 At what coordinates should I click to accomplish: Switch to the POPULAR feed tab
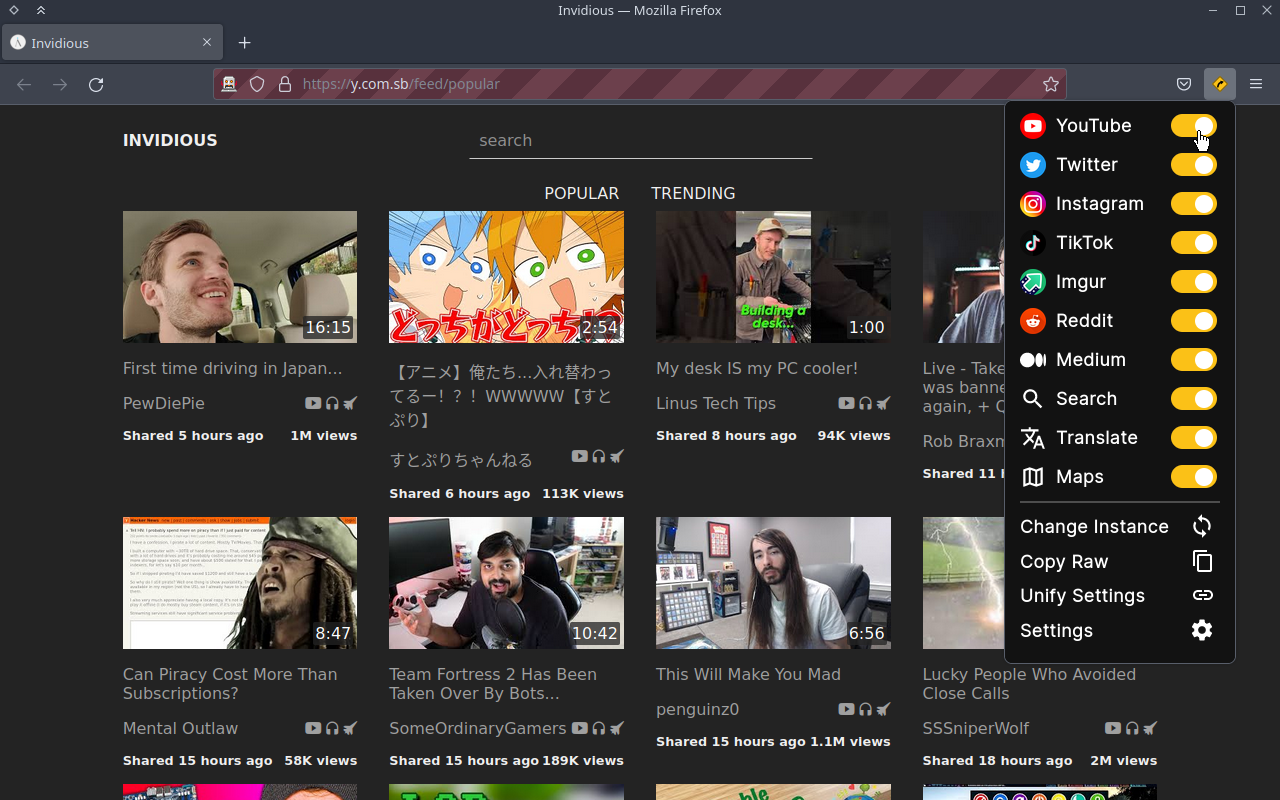click(582, 193)
